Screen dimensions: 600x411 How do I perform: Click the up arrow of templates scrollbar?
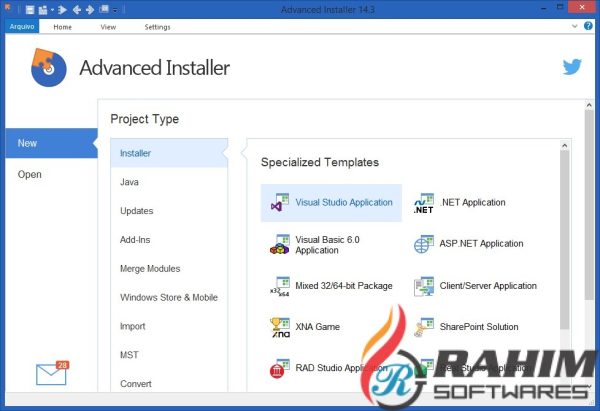564,146
